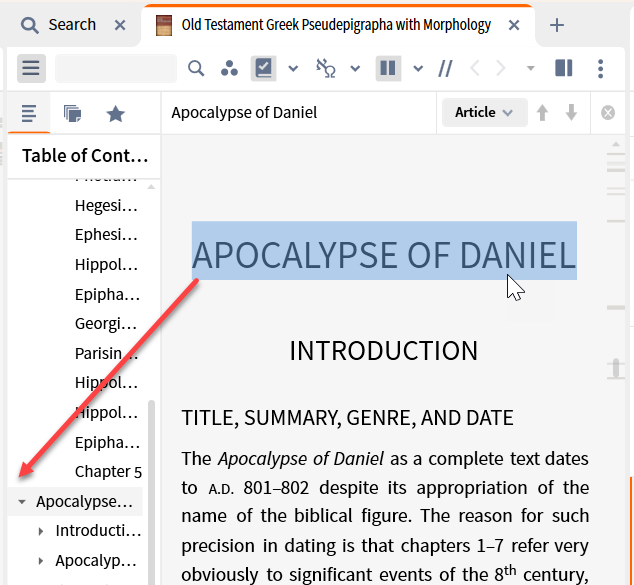This screenshot has width=634, height=585.
Task: Select Georgi… entry in contents
Action: pyautogui.click(x=106, y=324)
